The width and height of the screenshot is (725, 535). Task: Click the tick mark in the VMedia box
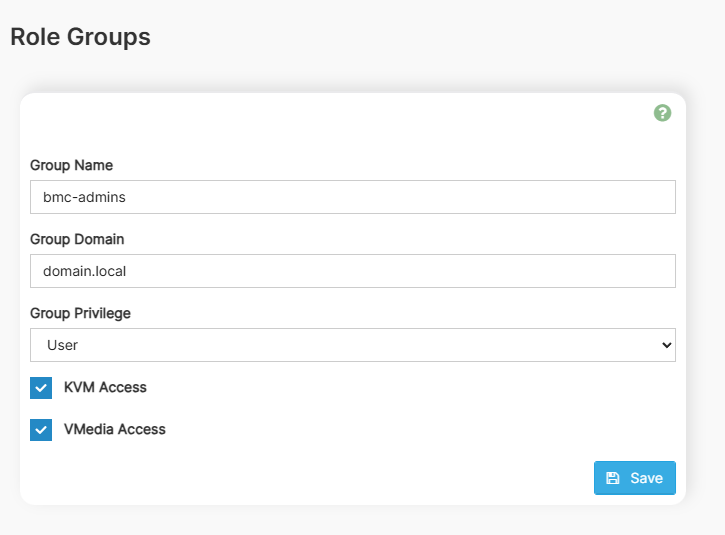coord(41,430)
